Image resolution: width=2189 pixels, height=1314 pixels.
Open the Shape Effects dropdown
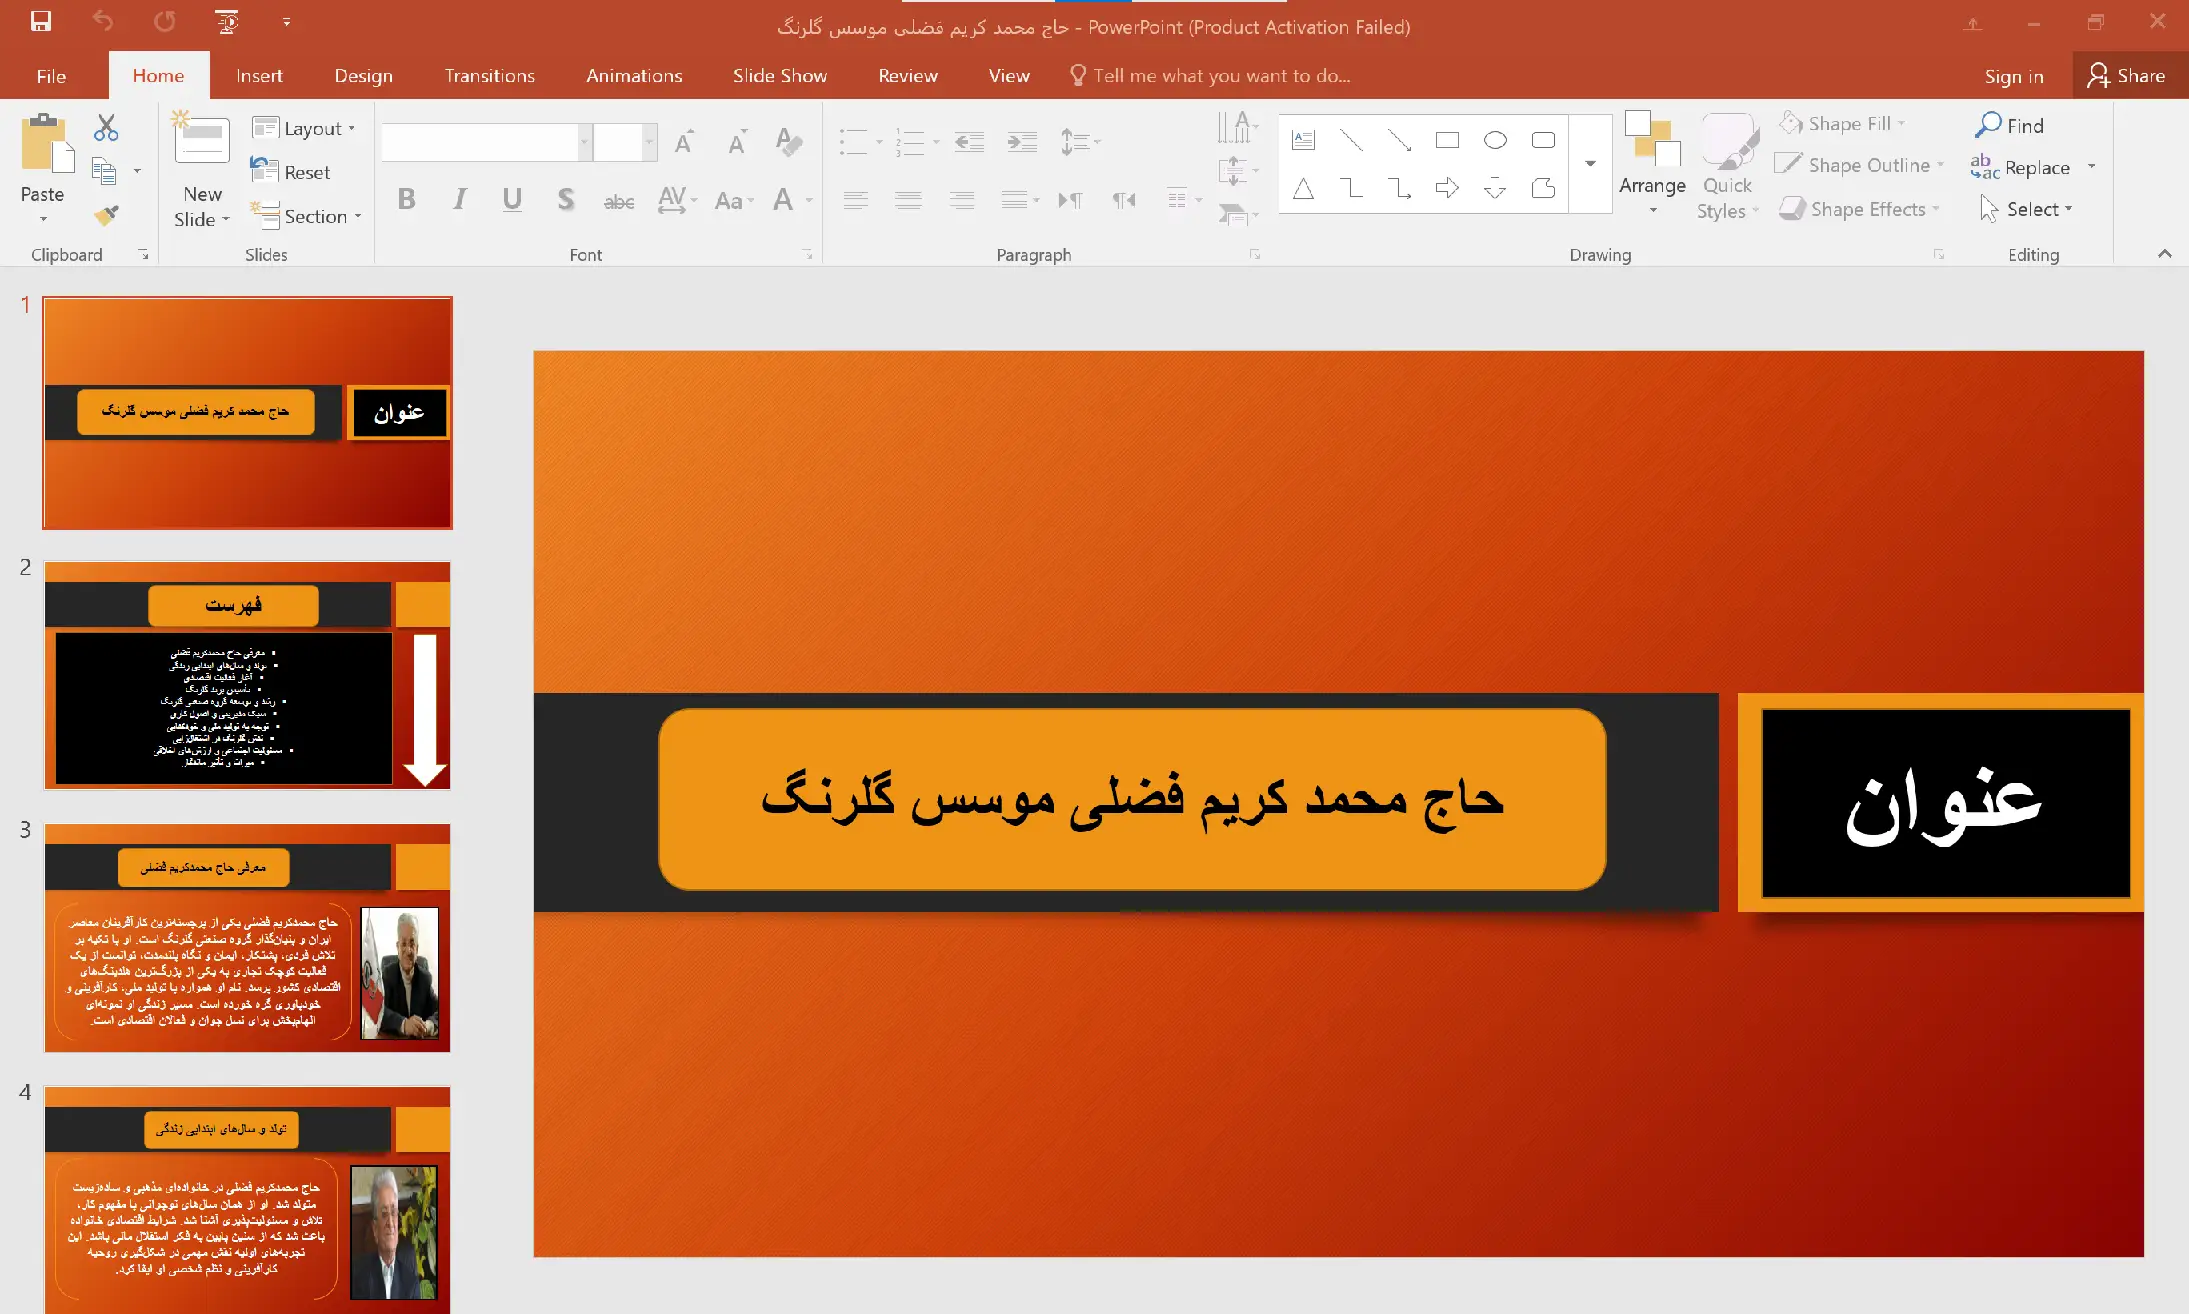(x=1859, y=209)
